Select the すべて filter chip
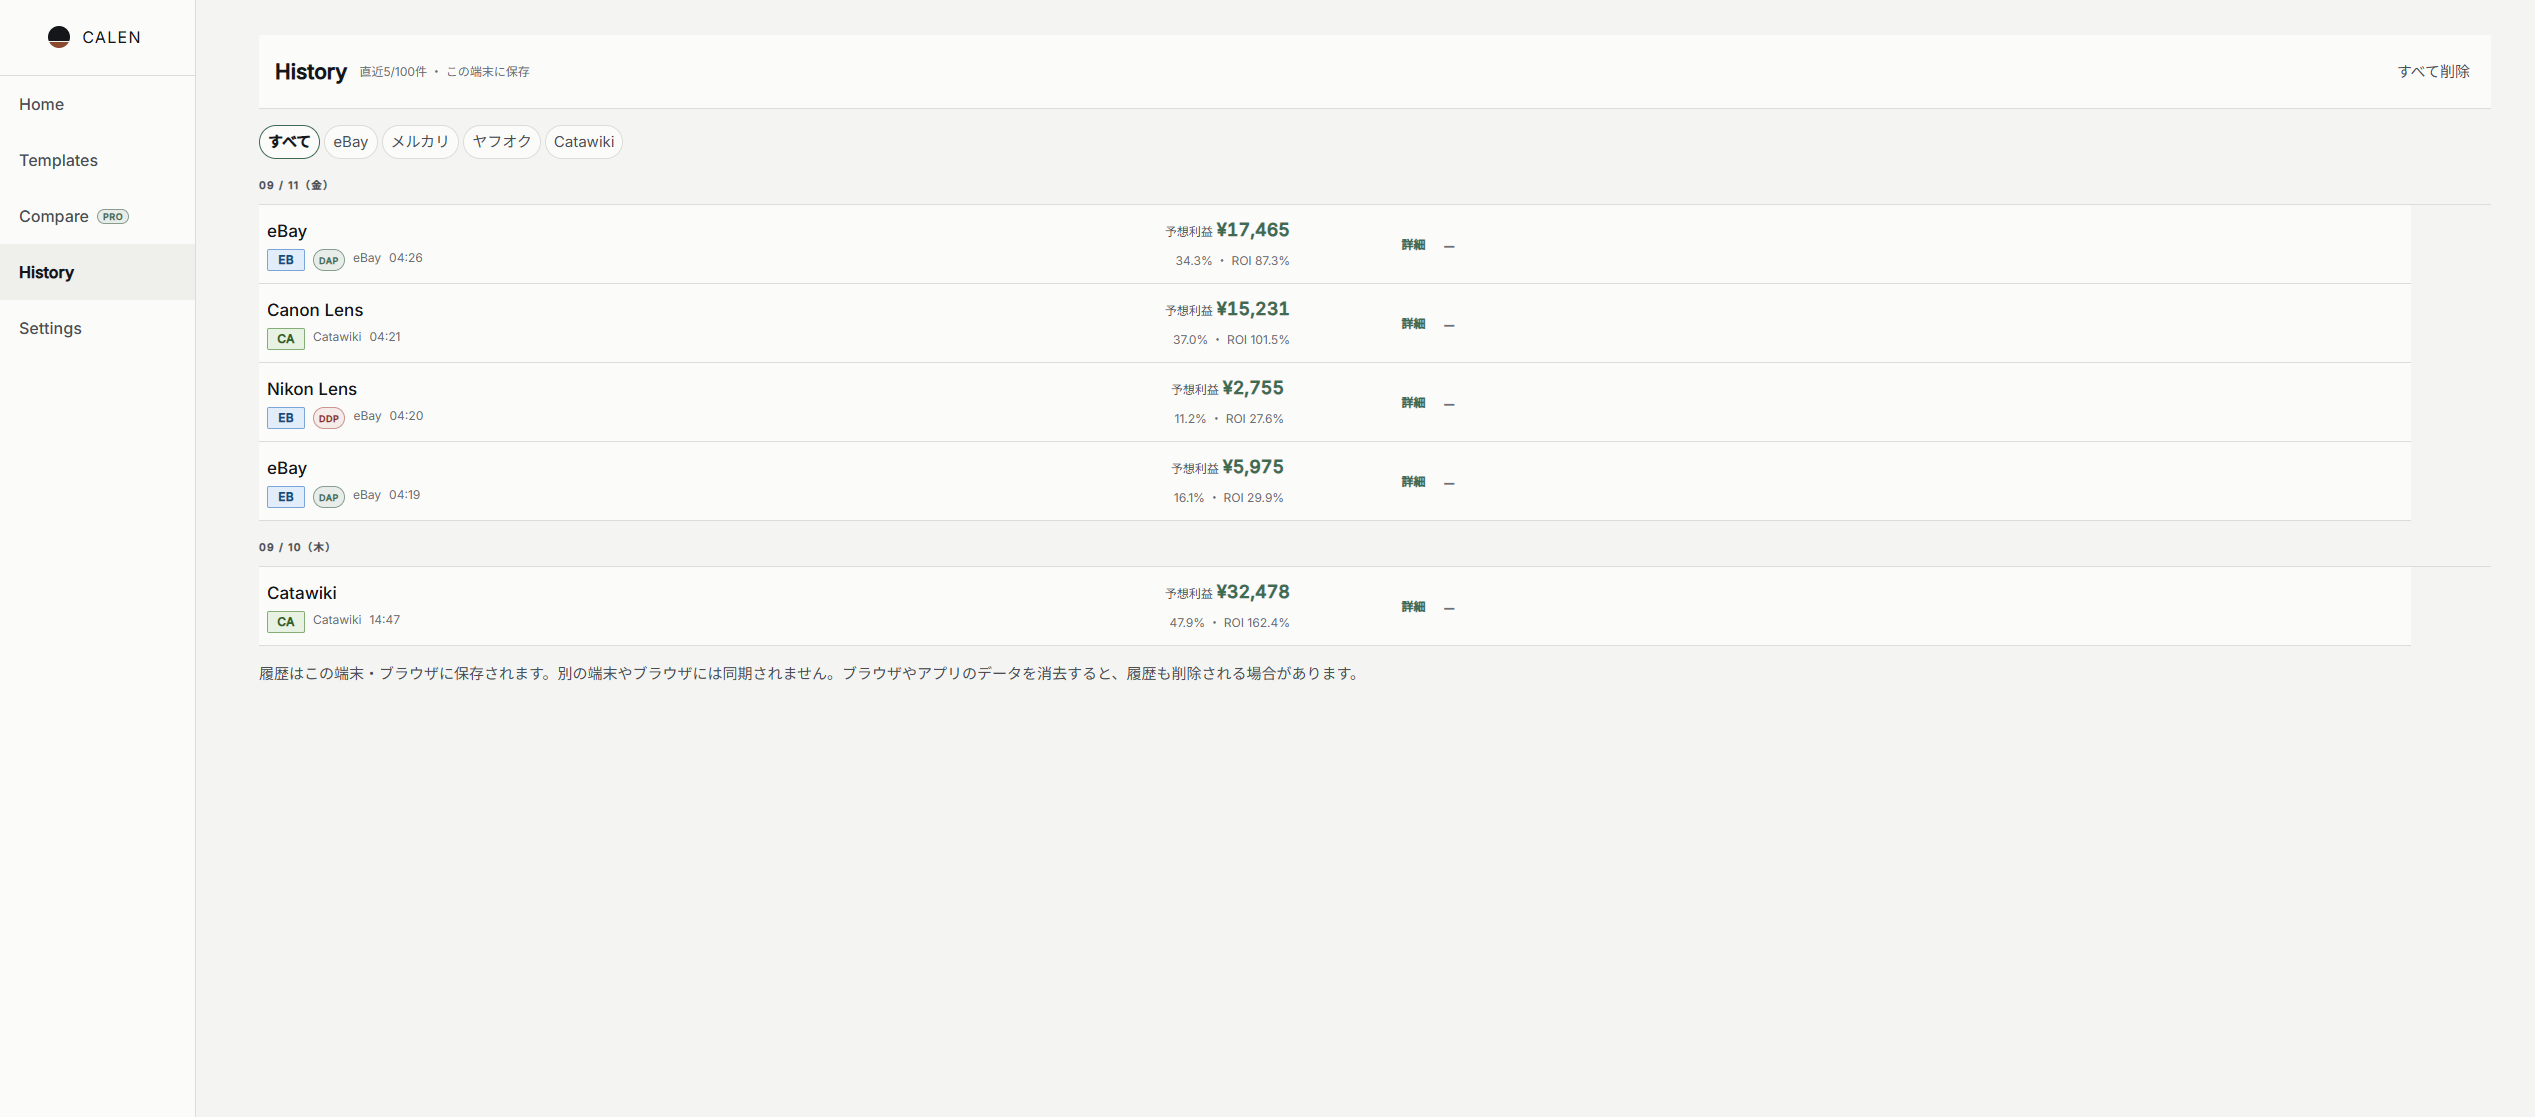The height and width of the screenshot is (1117, 2535). pyautogui.click(x=289, y=142)
